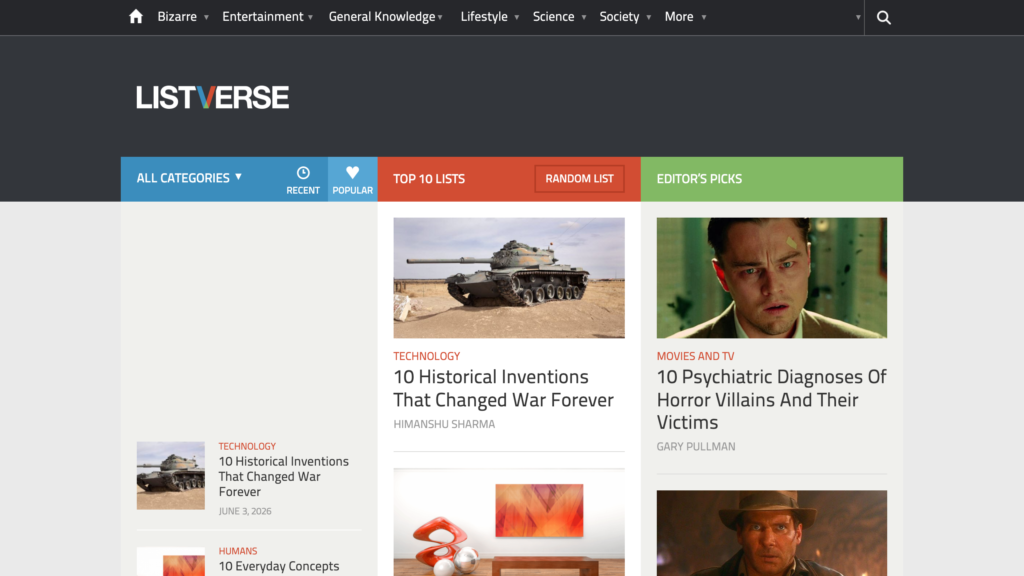Open the All Categories dropdown
The height and width of the screenshot is (576, 1024).
click(189, 178)
